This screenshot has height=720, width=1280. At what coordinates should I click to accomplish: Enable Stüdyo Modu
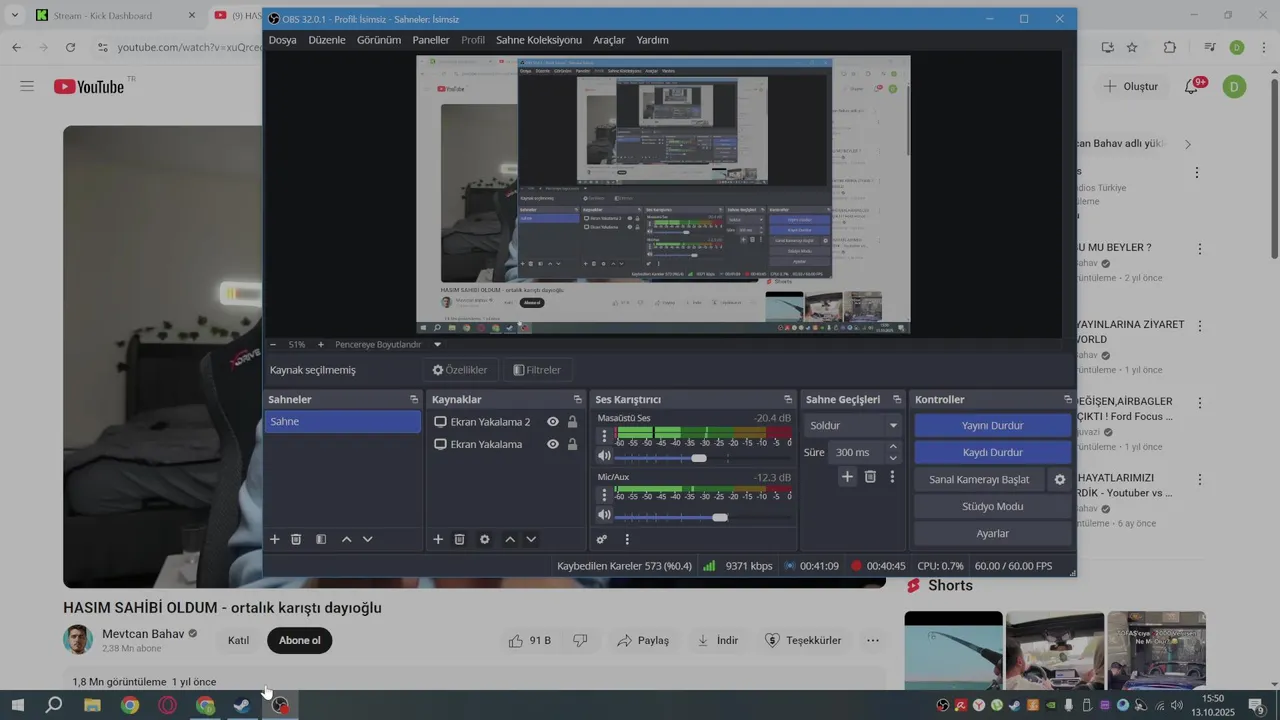point(993,506)
